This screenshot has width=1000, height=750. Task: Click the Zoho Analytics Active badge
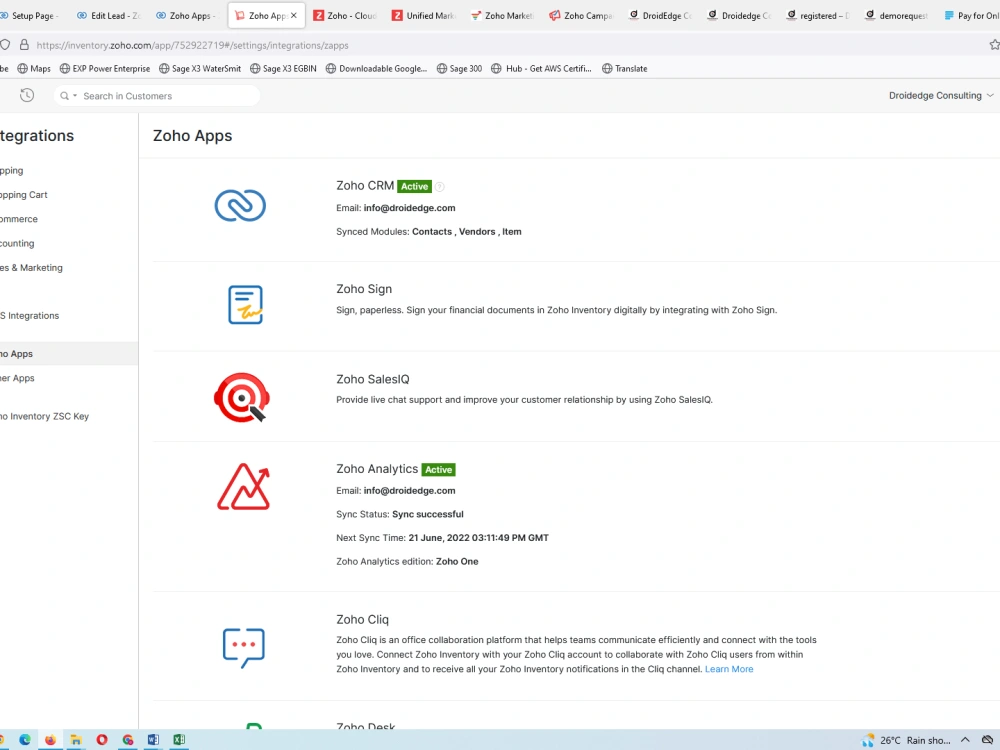point(439,469)
